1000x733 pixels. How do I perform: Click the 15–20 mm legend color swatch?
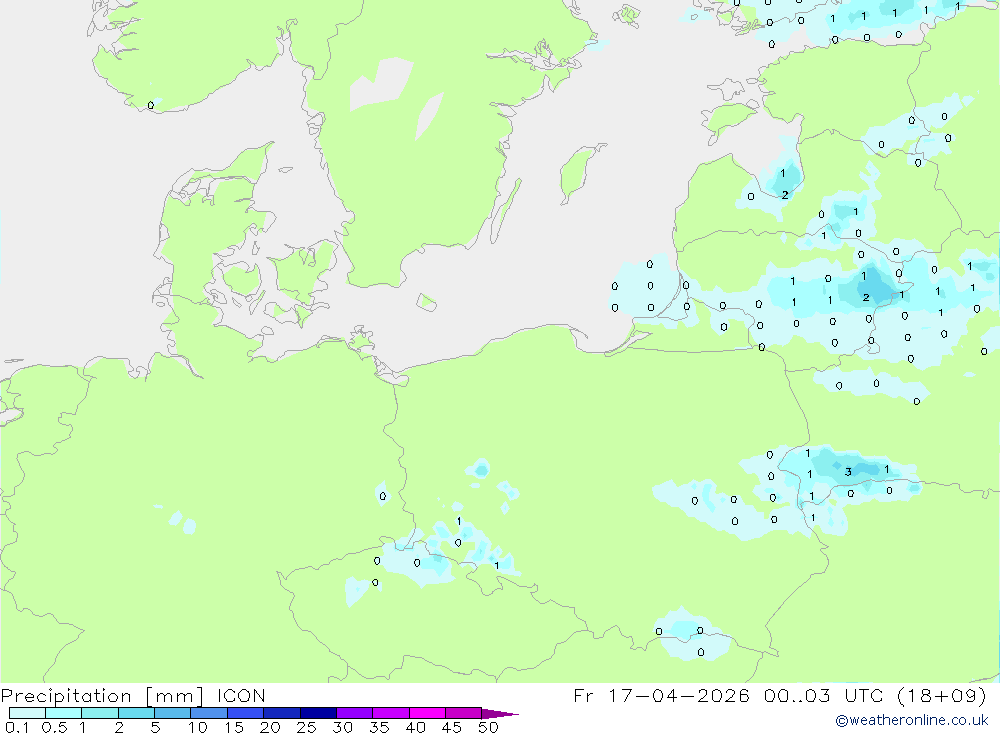[246, 713]
